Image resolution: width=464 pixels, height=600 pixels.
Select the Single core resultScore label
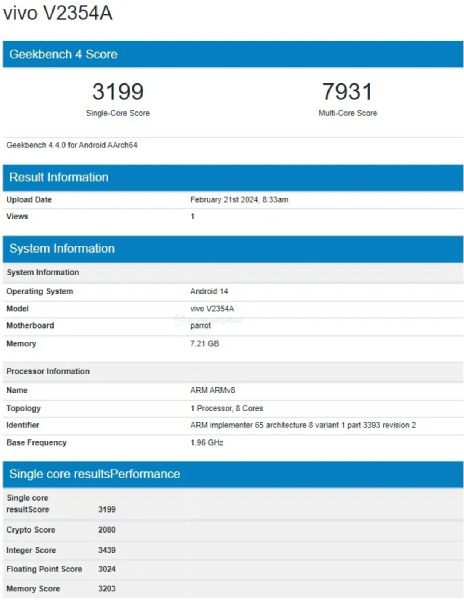(x=28, y=504)
